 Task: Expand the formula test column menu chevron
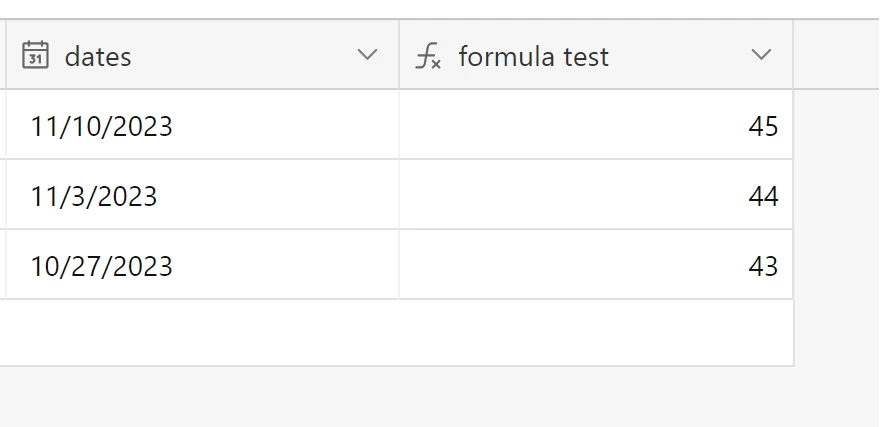coord(761,54)
